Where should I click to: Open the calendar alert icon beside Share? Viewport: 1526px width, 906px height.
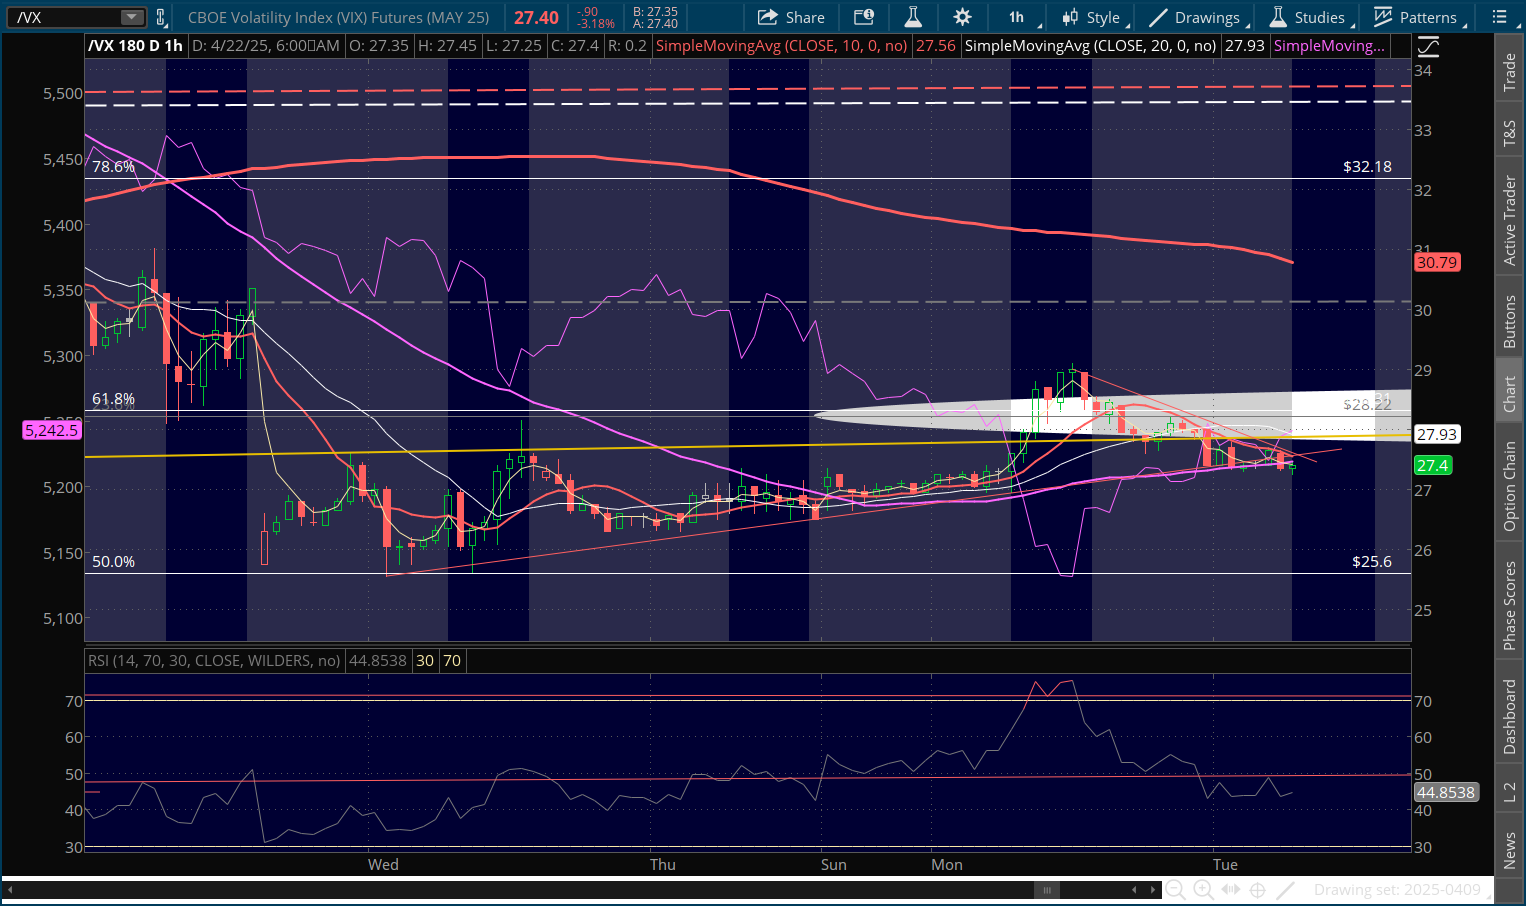point(864,17)
